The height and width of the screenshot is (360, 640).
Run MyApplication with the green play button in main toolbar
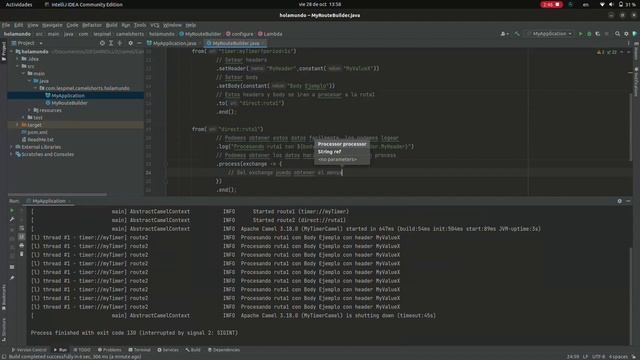(x=580, y=34)
